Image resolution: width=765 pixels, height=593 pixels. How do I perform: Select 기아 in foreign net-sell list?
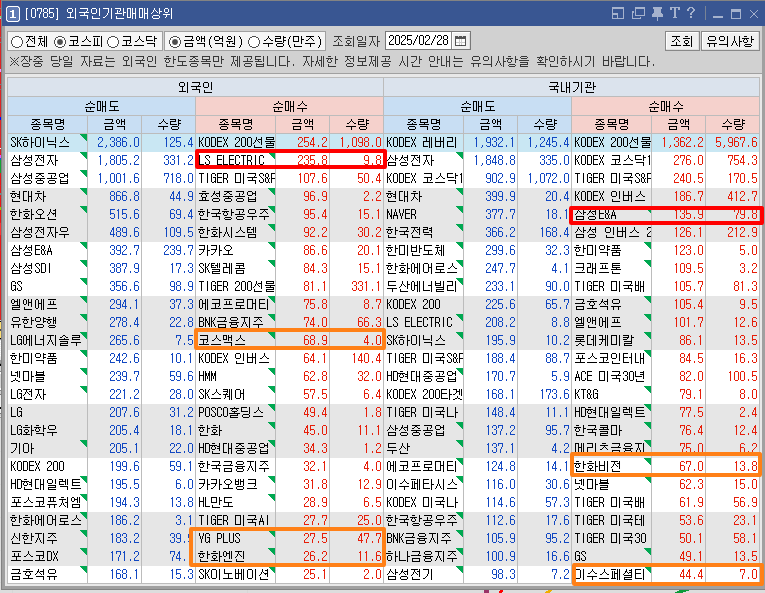pos(22,449)
